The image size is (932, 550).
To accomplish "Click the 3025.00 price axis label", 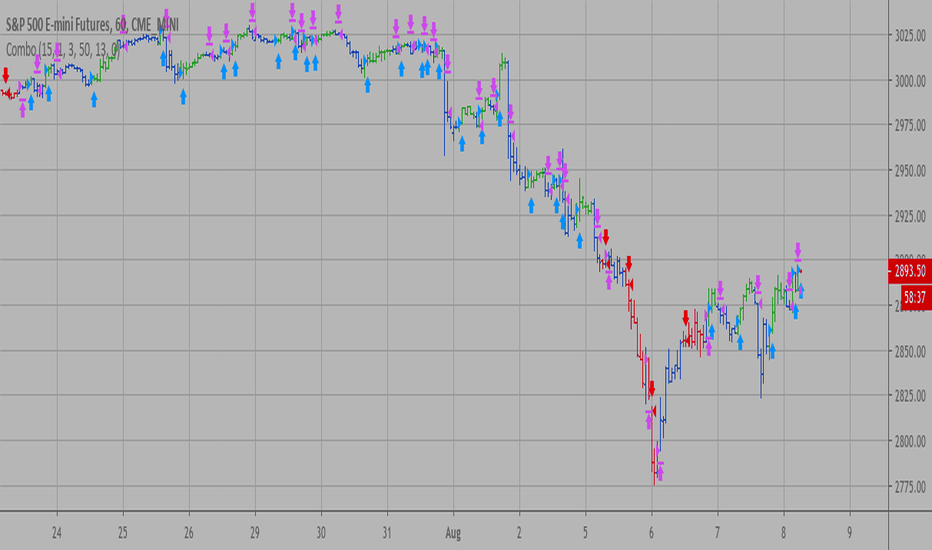I will pos(910,36).
